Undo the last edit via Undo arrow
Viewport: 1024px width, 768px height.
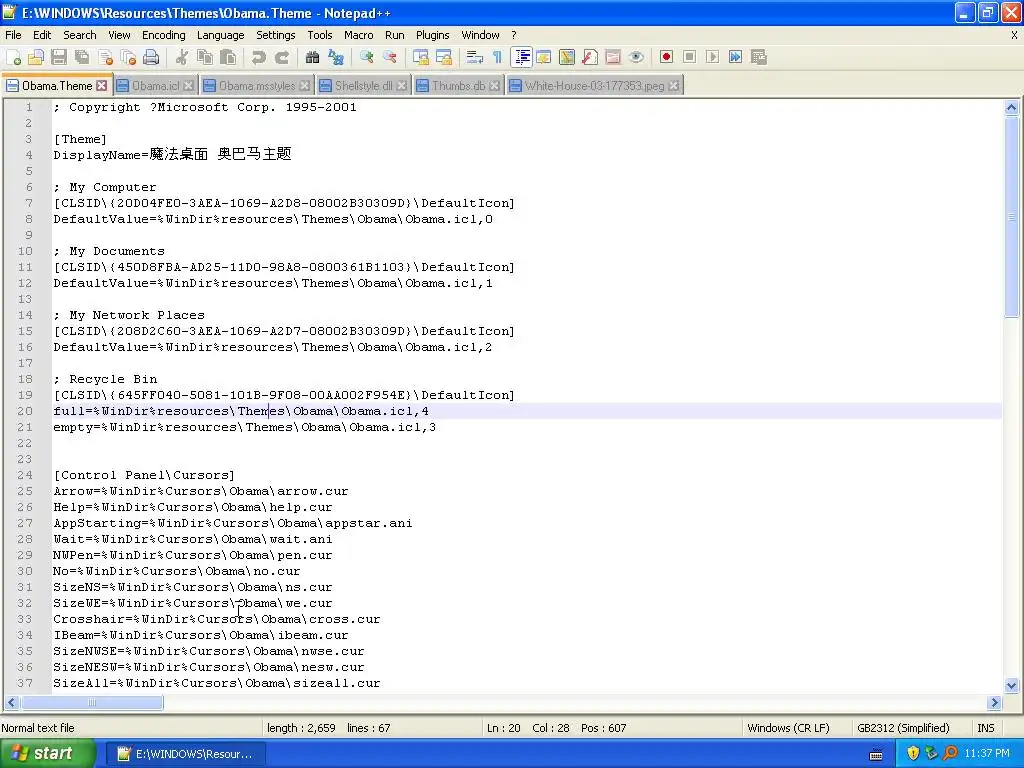click(x=259, y=57)
